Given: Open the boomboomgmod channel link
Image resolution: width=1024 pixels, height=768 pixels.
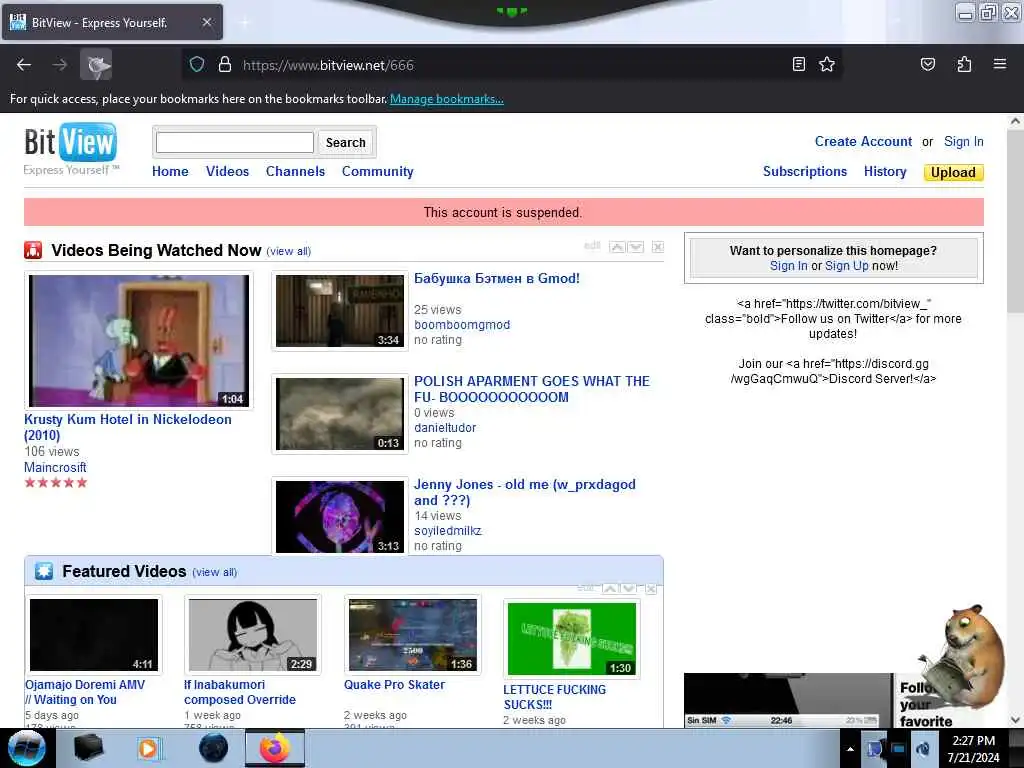Looking at the screenshot, I should (x=462, y=325).
